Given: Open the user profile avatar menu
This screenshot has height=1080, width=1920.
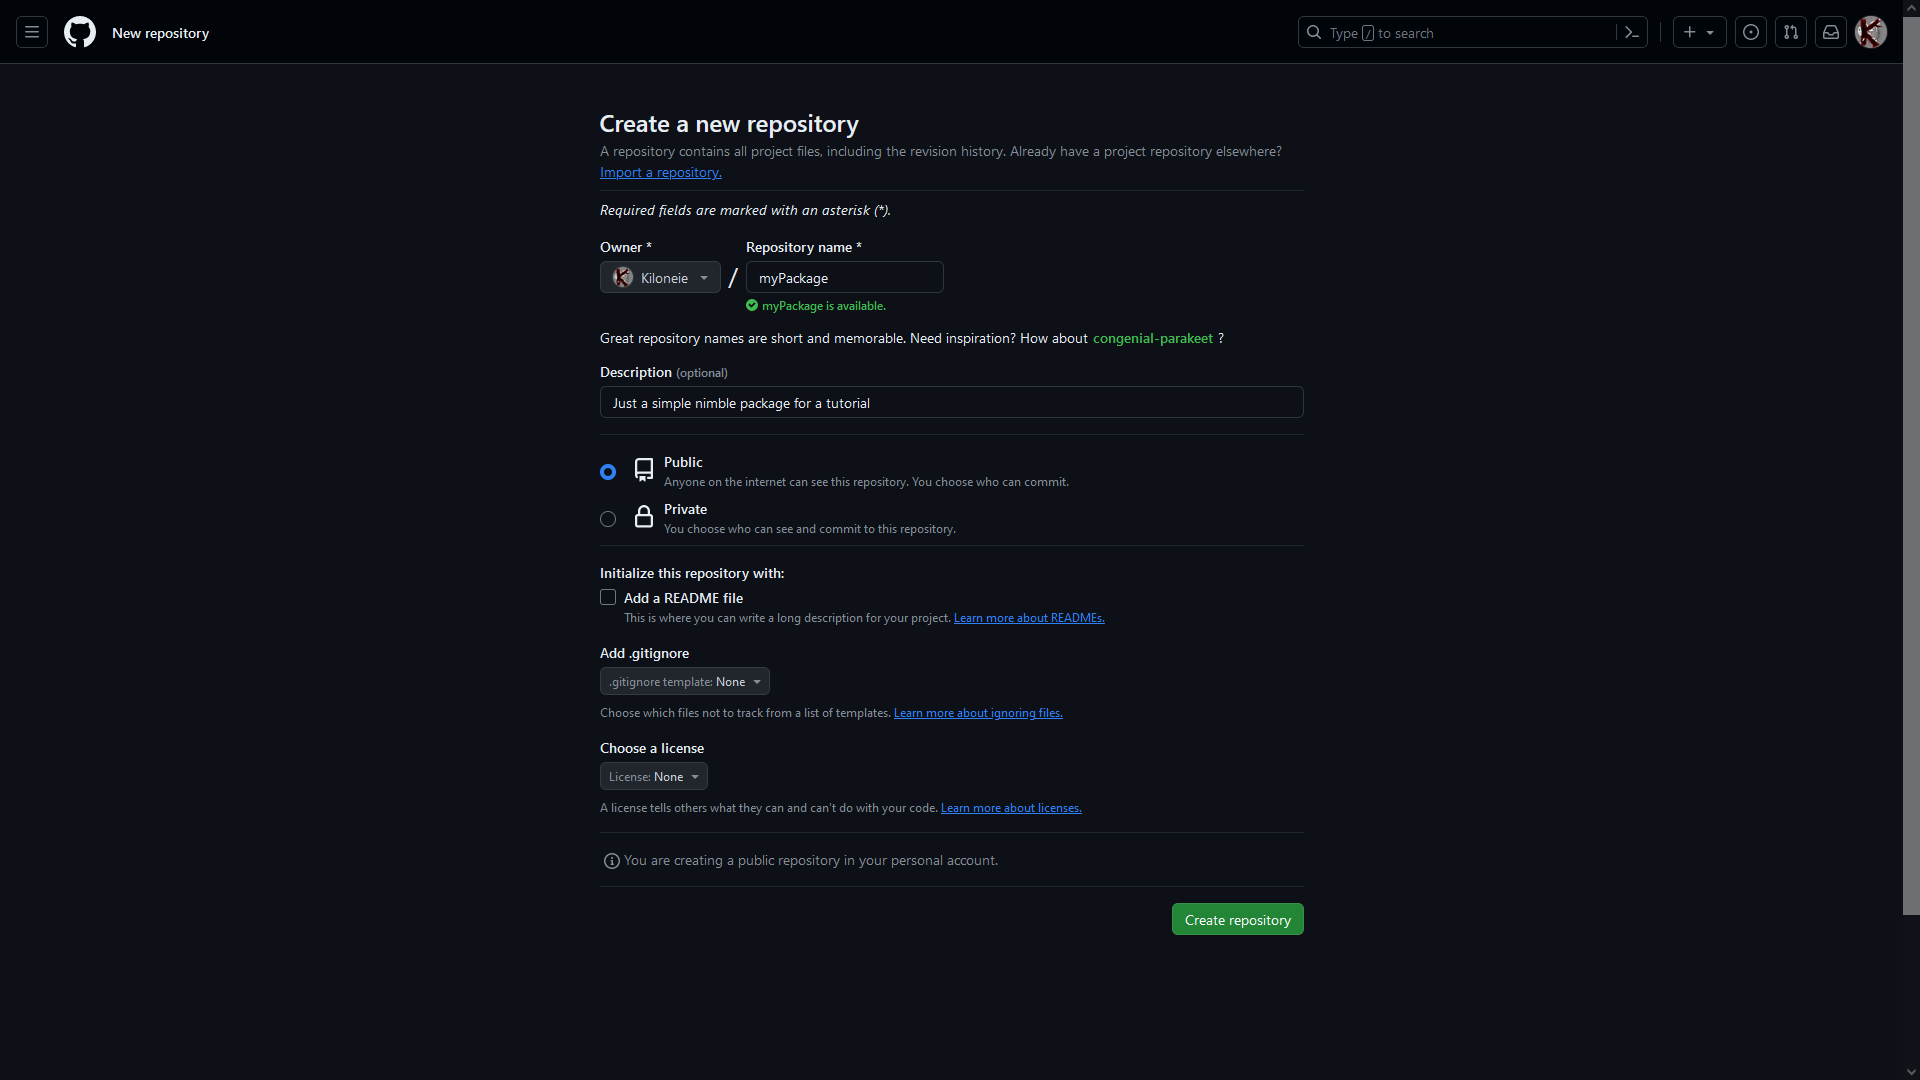Looking at the screenshot, I should (1871, 32).
